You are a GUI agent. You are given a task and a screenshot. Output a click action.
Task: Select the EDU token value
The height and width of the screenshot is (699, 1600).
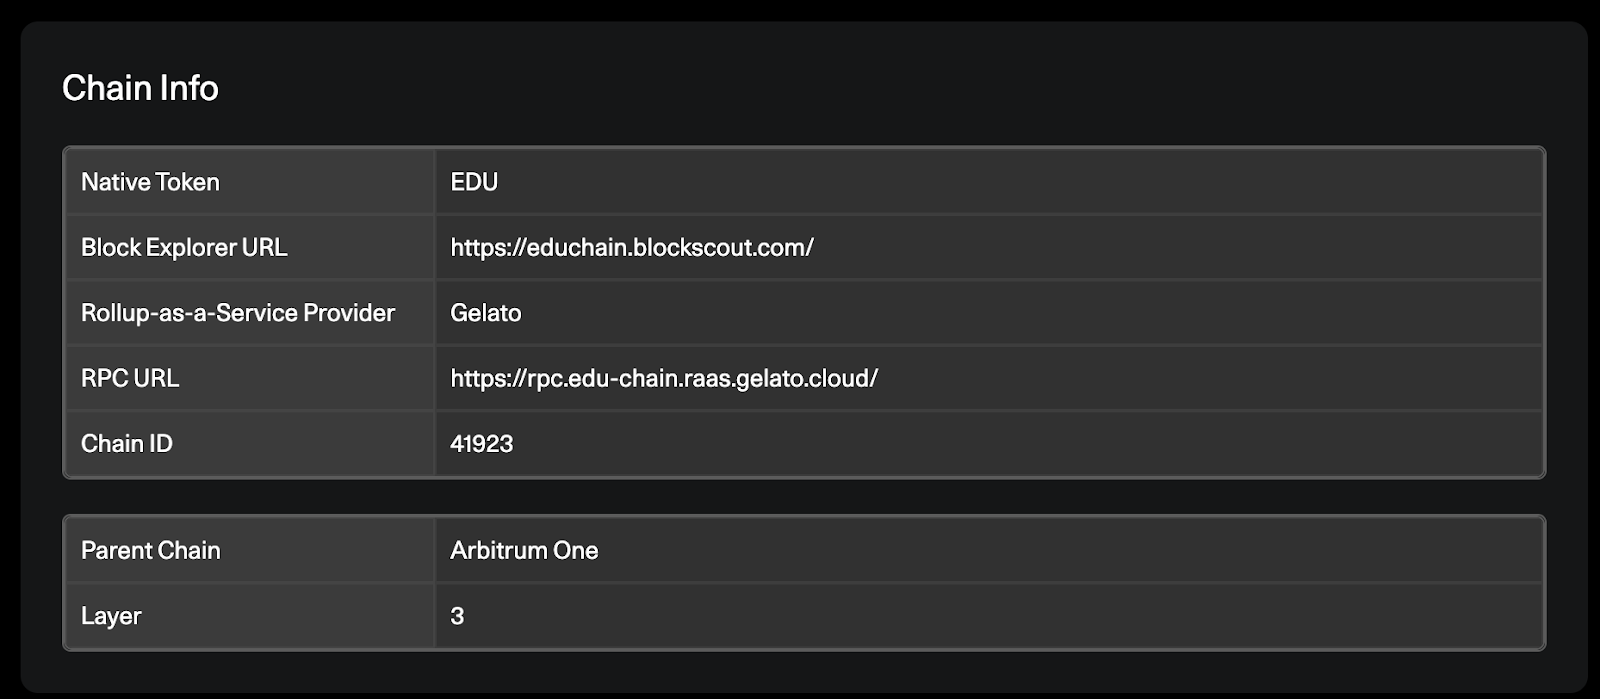[x=474, y=182]
